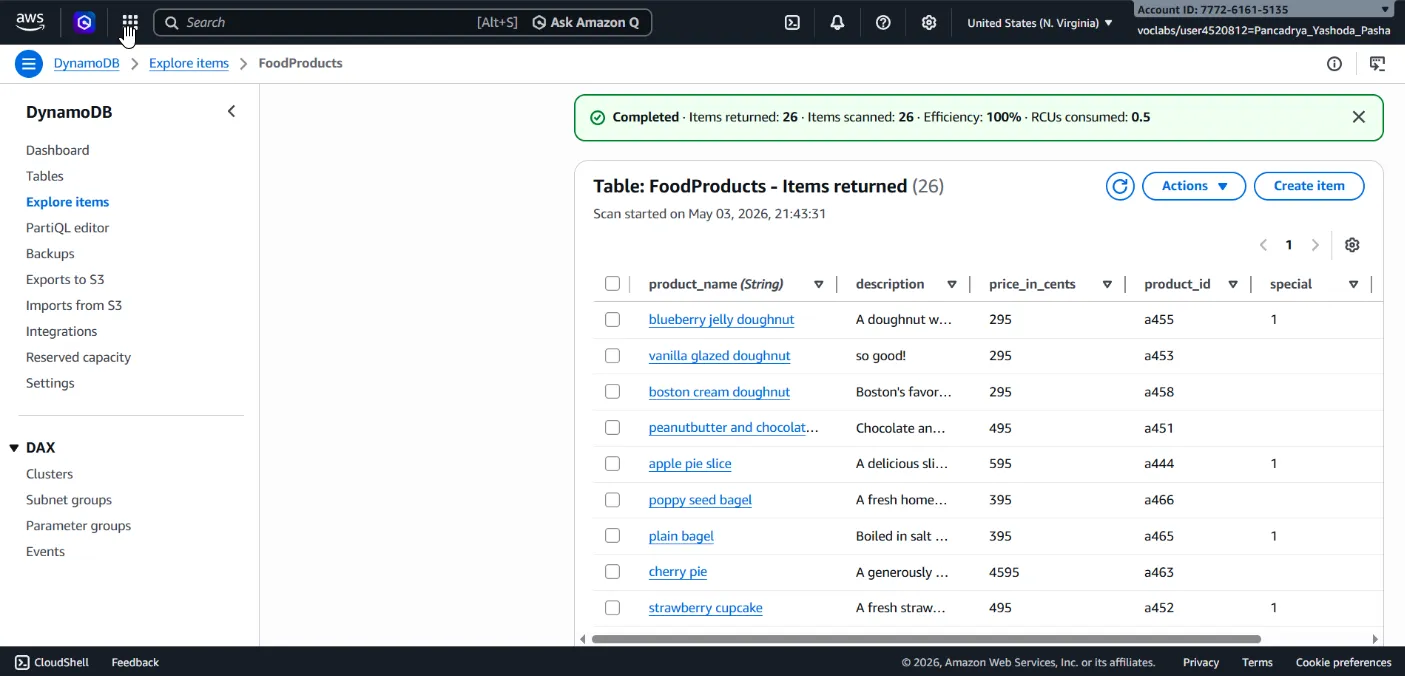Open Reserved capacity in sidebar
The height and width of the screenshot is (676, 1405).
tap(78, 357)
